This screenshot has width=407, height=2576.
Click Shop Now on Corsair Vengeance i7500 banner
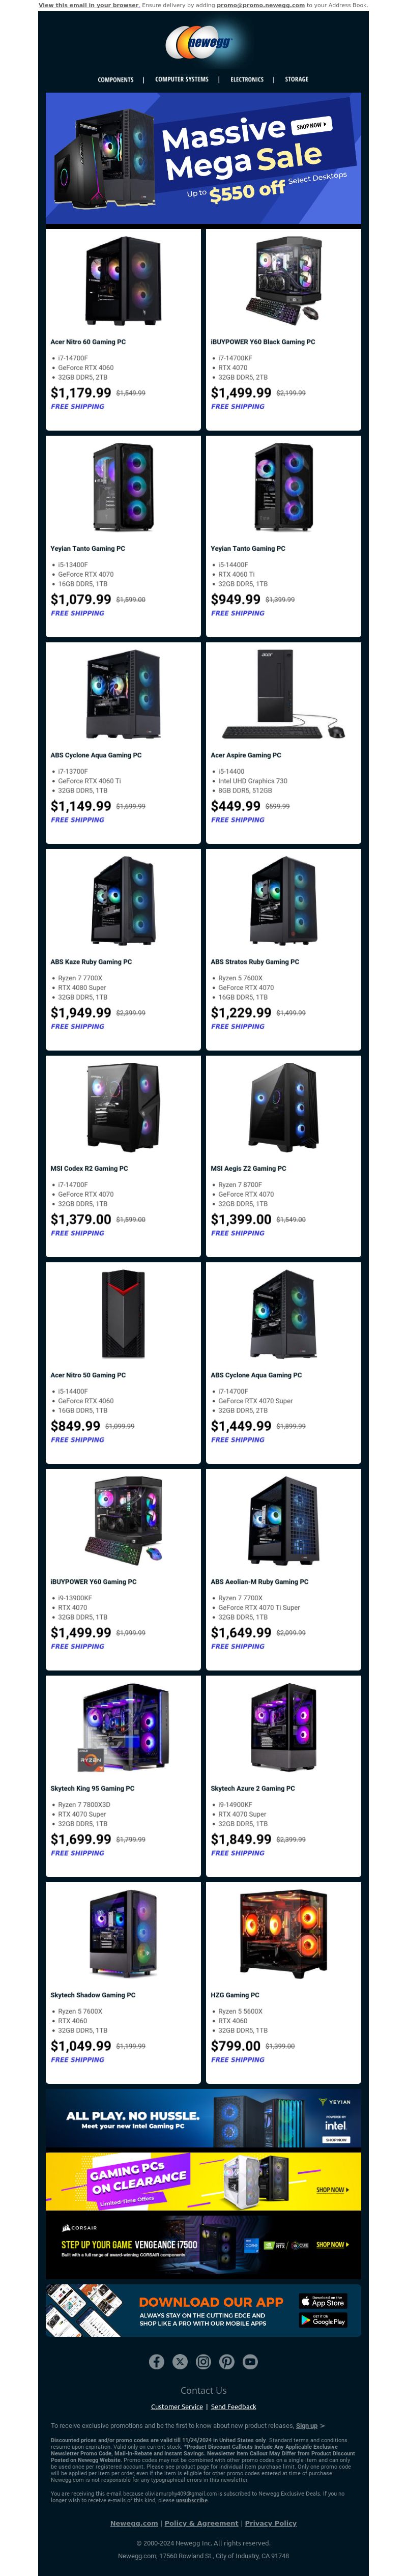point(332,2244)
